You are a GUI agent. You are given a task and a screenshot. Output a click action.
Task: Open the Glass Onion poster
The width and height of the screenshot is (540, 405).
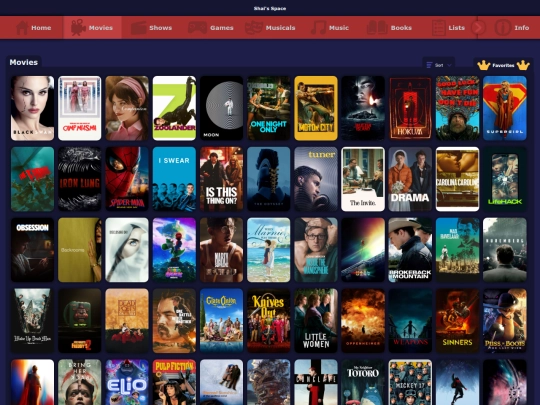click(x=221, y=321)
